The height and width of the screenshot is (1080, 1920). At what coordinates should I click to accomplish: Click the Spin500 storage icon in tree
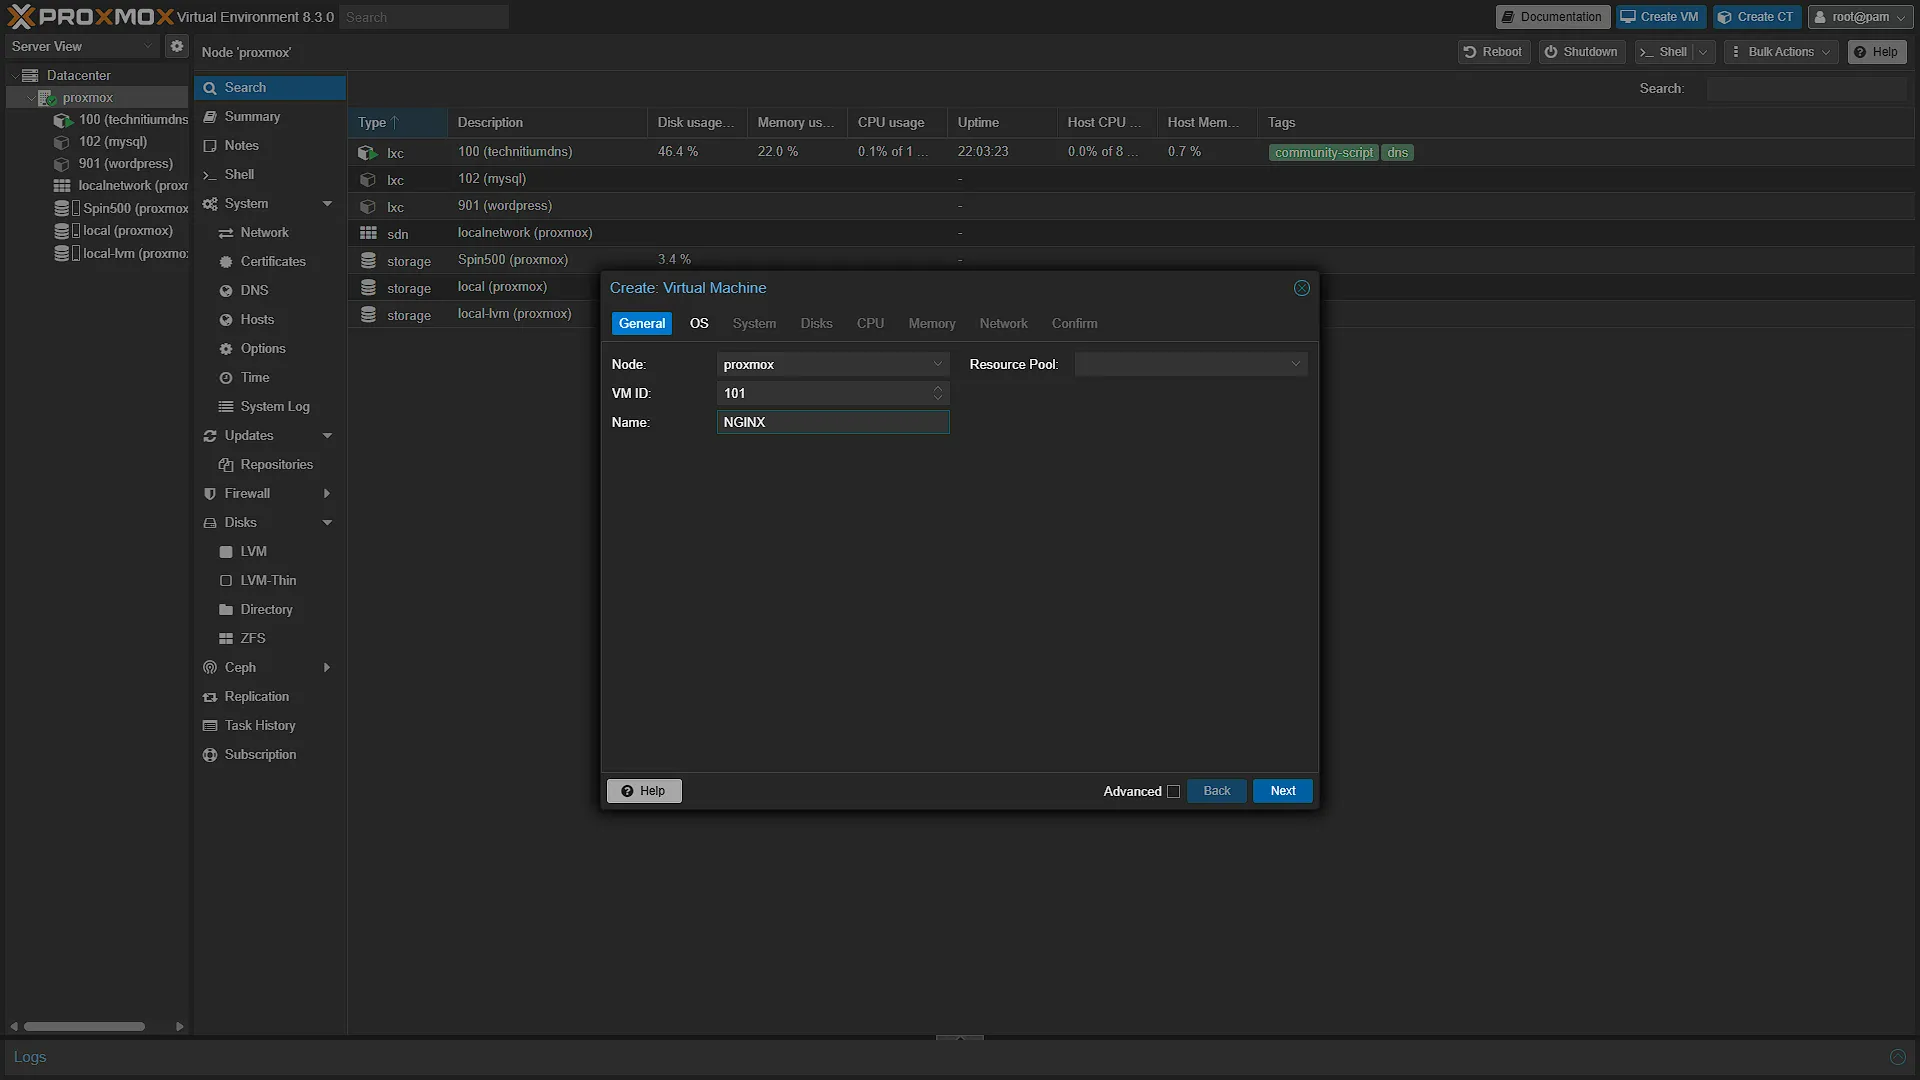tap(62, 208)
